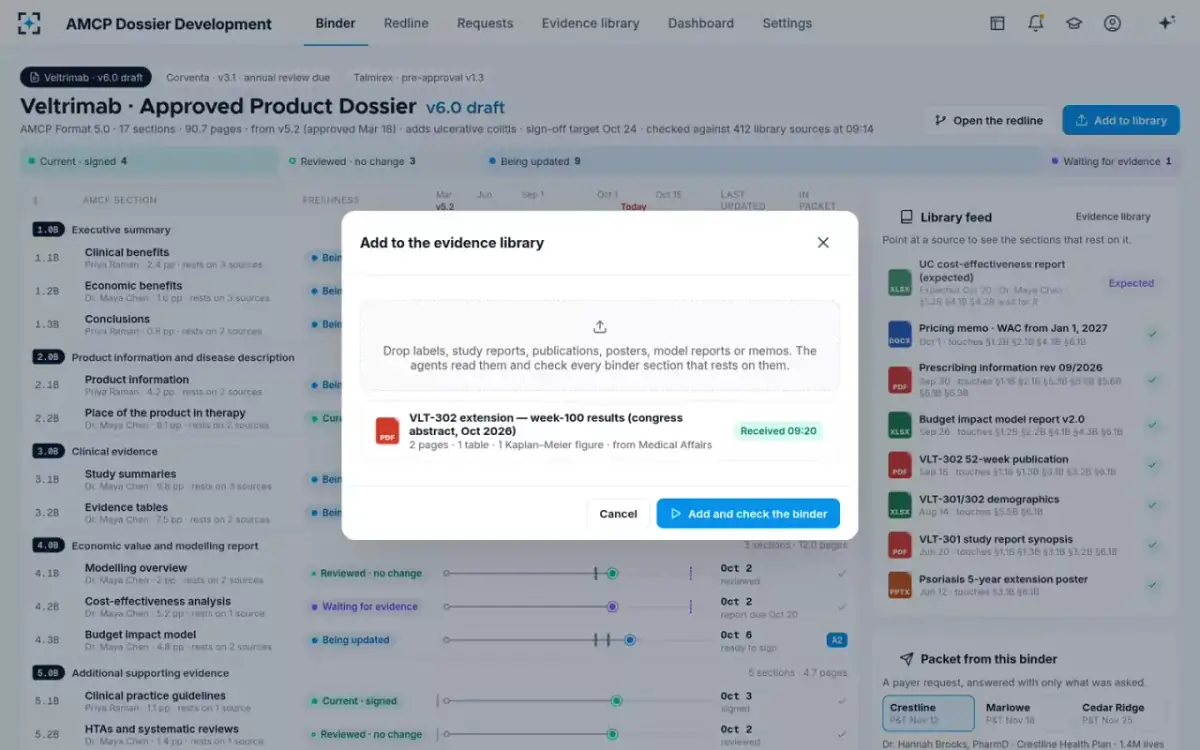Screen dimensions: 1200x750
Task: Click the PPTX icon beside Psoriasis 5-year extension poster
Action: (900, 585)
